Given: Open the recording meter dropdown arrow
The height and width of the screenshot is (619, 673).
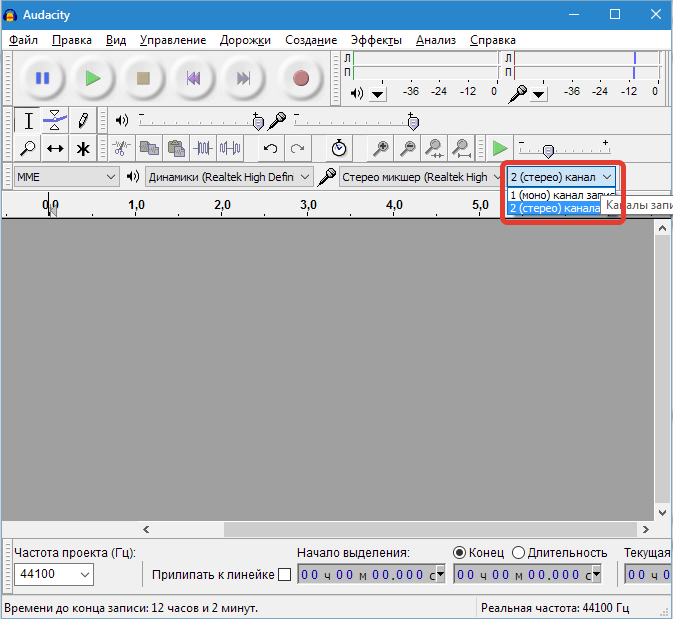Looking at the screenshot, I should tap(539, 94).
